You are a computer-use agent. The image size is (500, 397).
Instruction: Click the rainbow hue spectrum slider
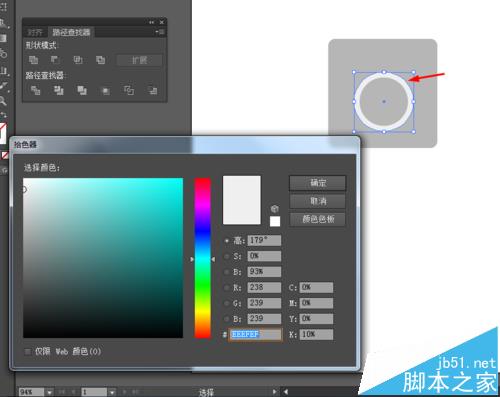tap(203, 258)
